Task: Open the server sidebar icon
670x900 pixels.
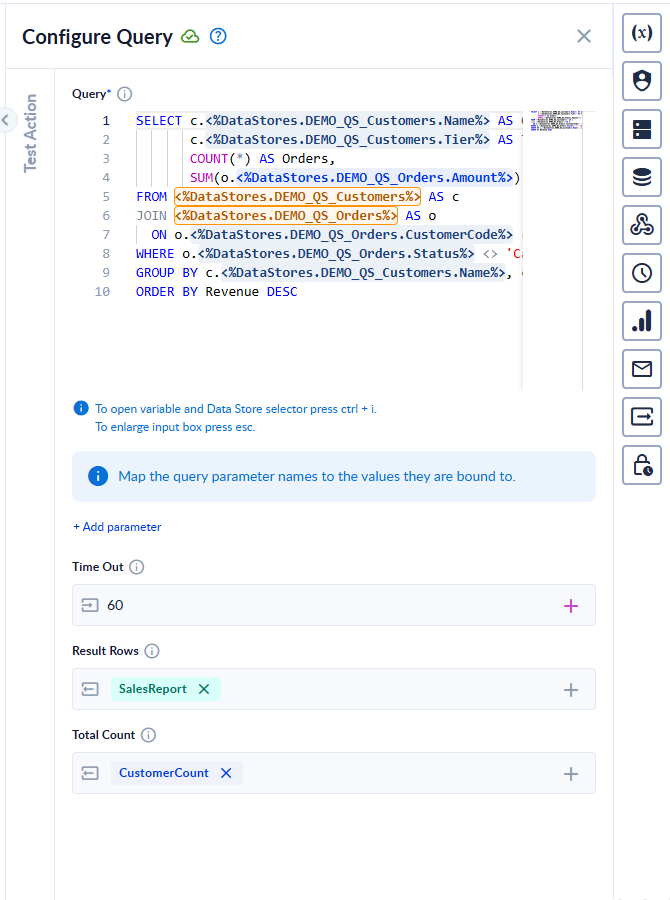Action: click(x=642, y=129)
